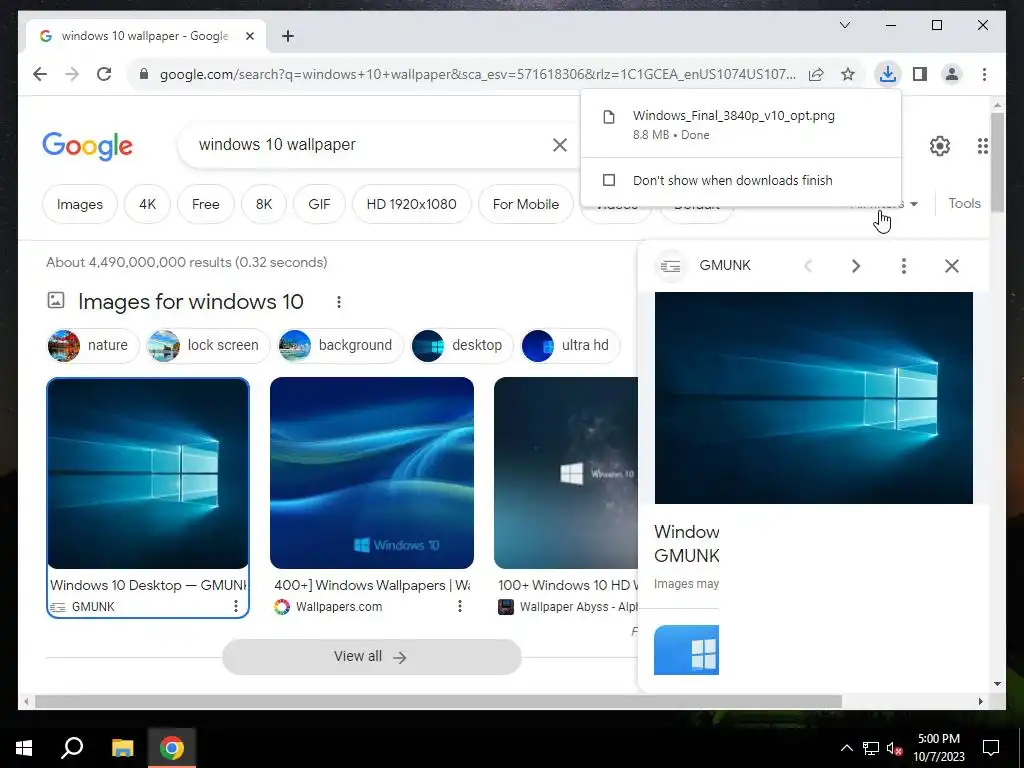
Task: Choose the lock screen image category chip
Action: click(208, 345)
